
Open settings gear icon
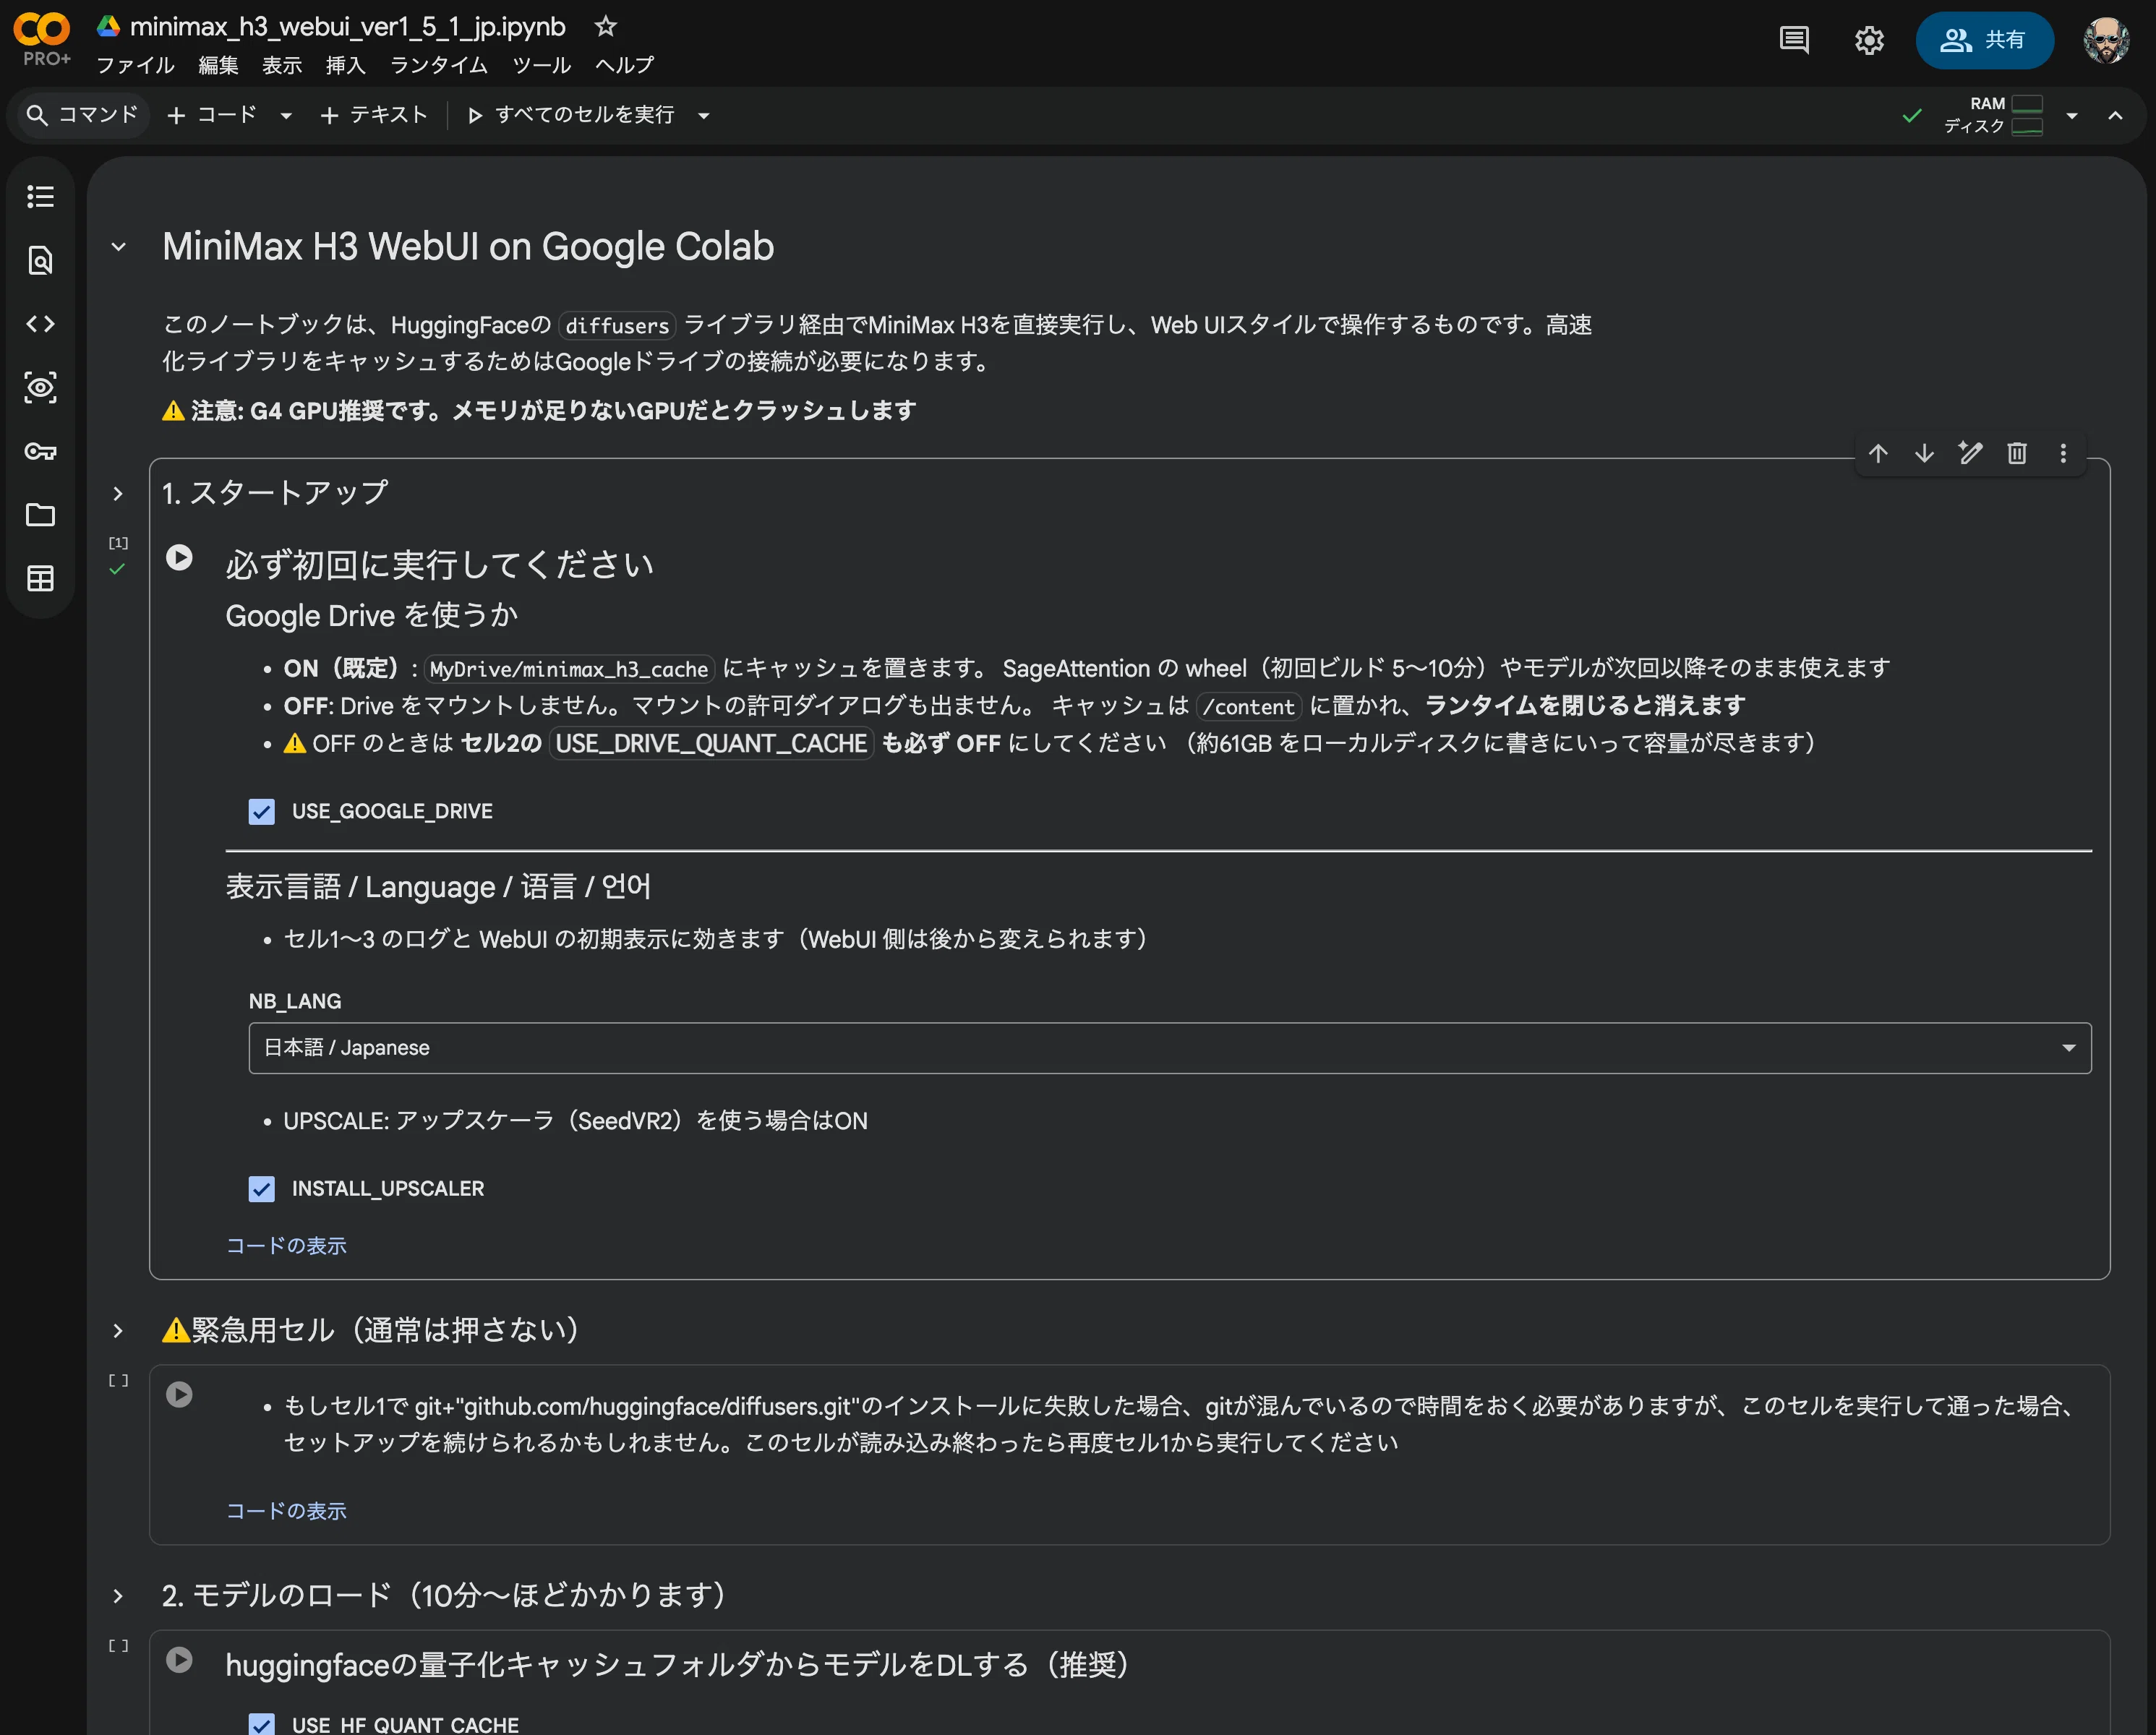[1869, 40]
